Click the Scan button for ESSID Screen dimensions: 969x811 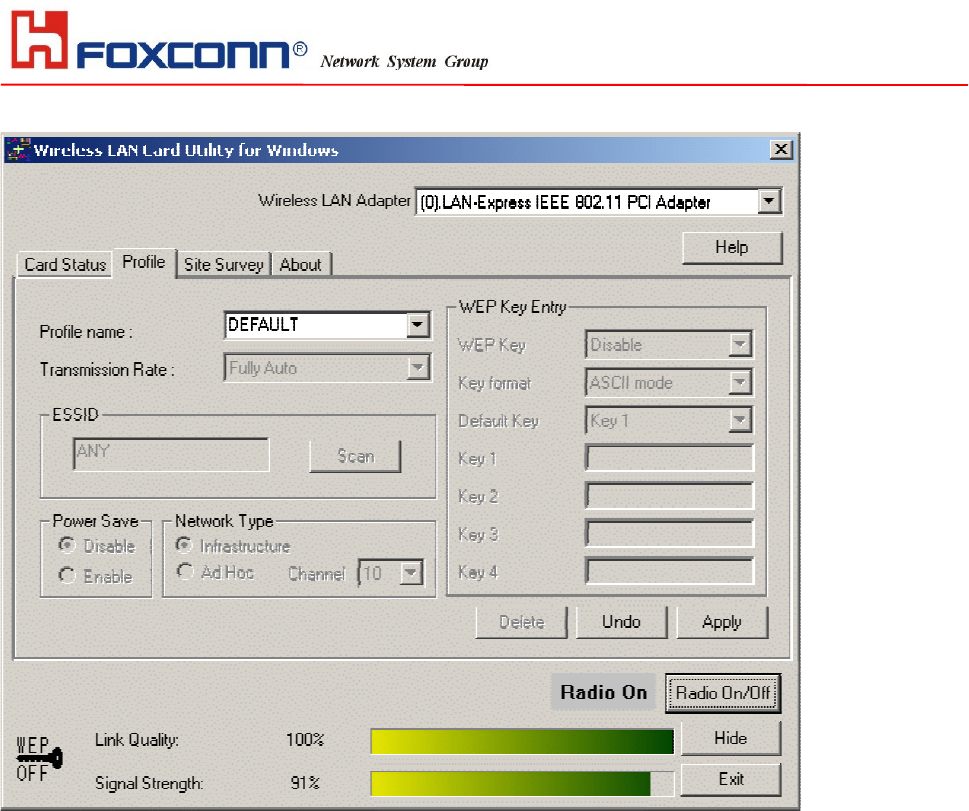[355, 456]
